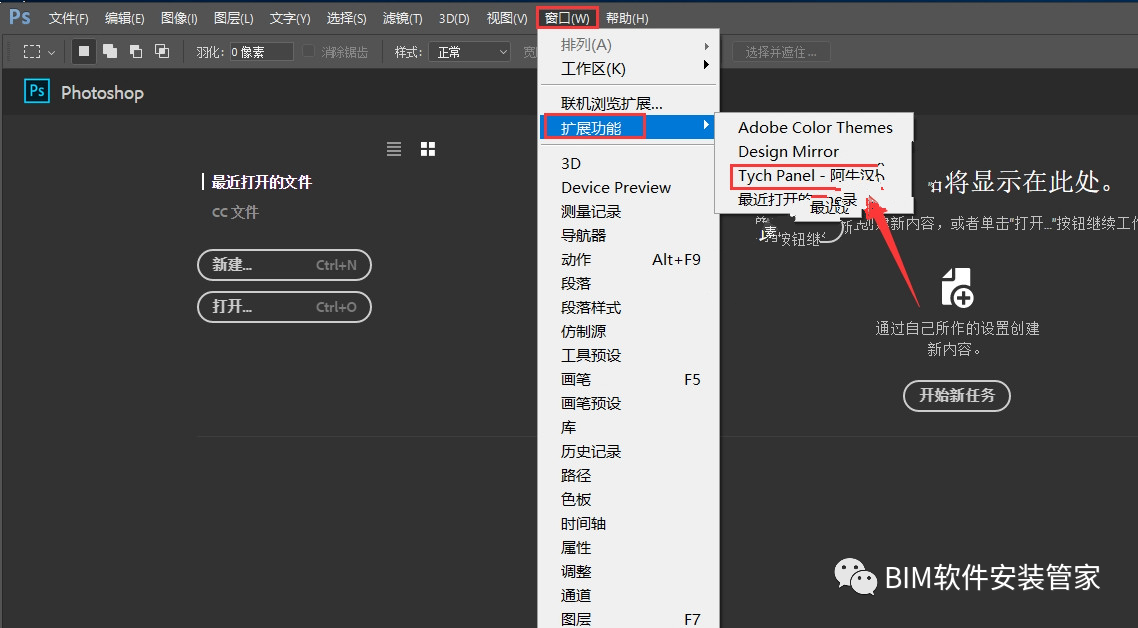Image resolution: width=1138 pixels, height=628 pixels.
Task: Open the 文字(Y) menu
Action: click(290, 18)
